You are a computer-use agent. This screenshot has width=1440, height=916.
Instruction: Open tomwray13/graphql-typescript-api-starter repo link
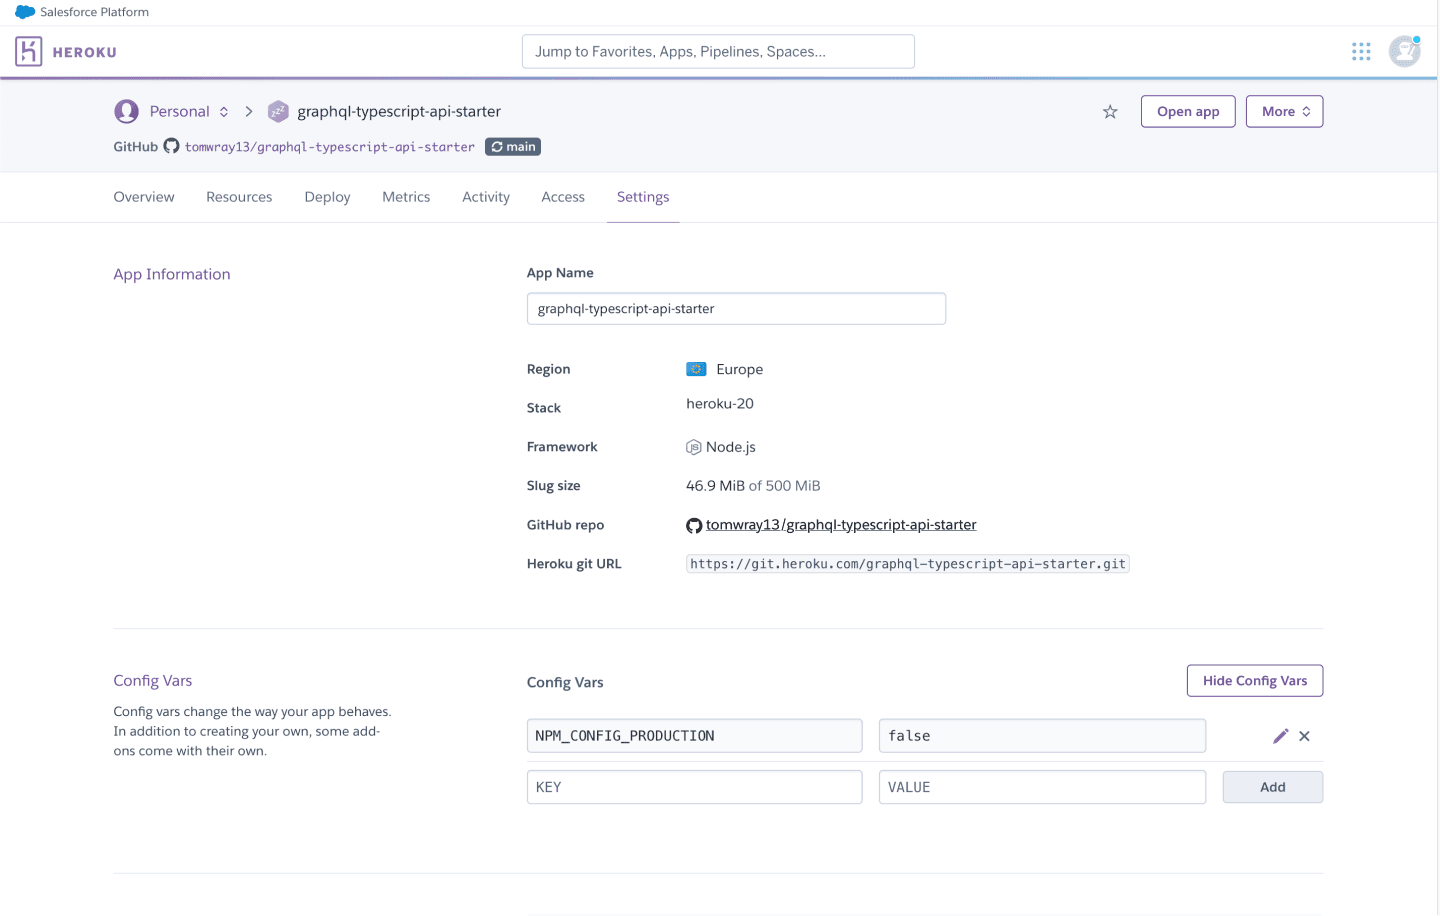point(841,525)
